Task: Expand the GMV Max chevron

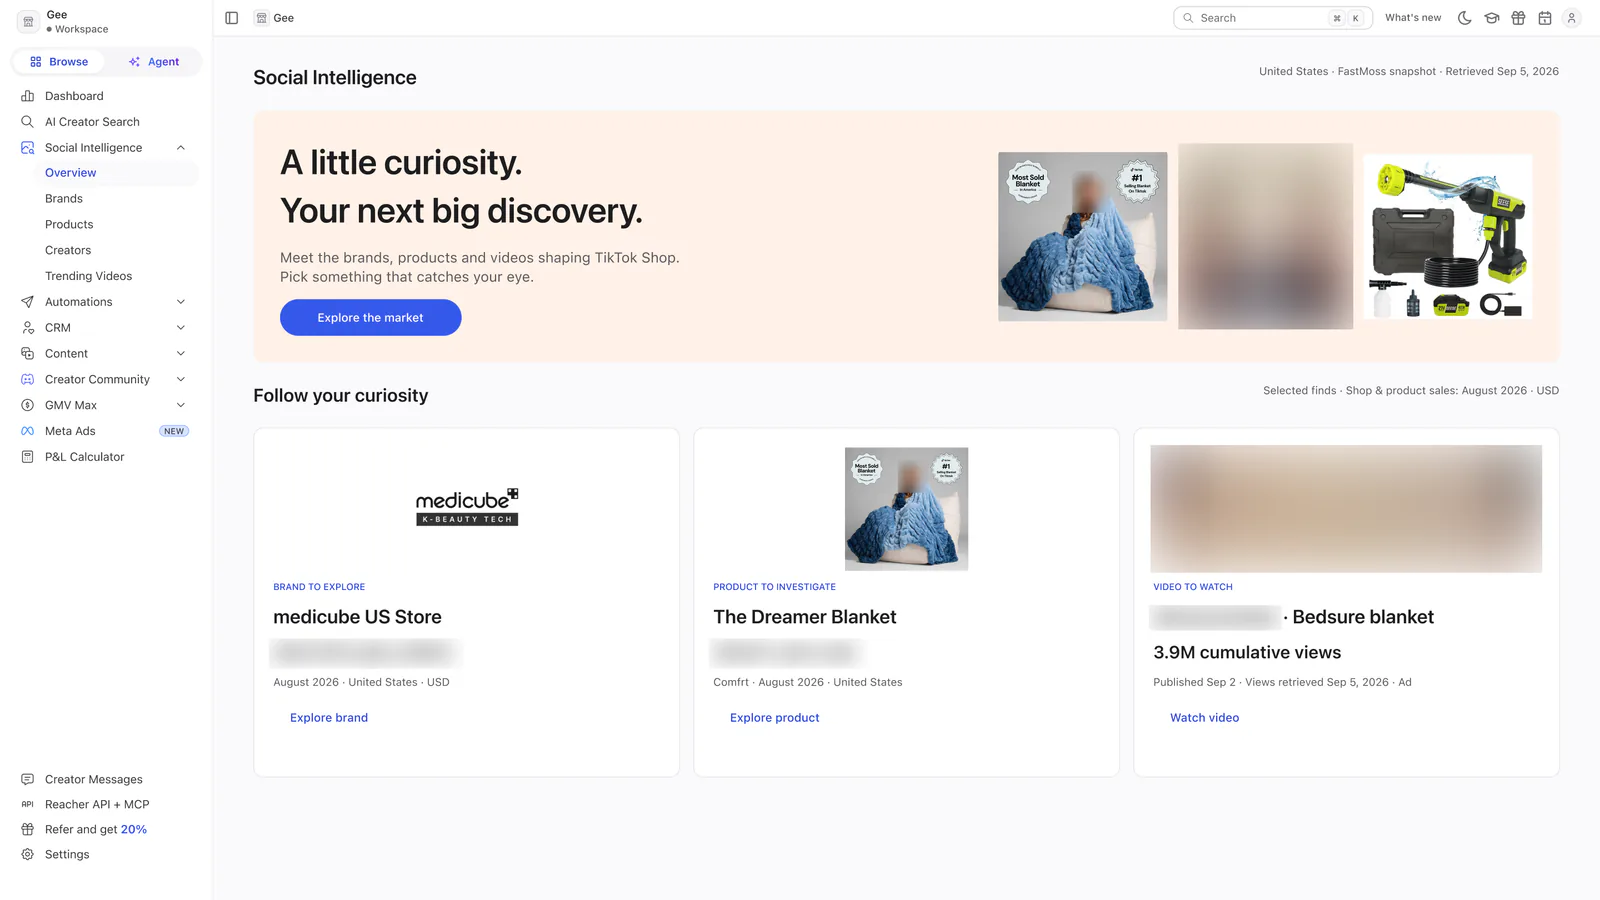Action: [x=181, y=405]
